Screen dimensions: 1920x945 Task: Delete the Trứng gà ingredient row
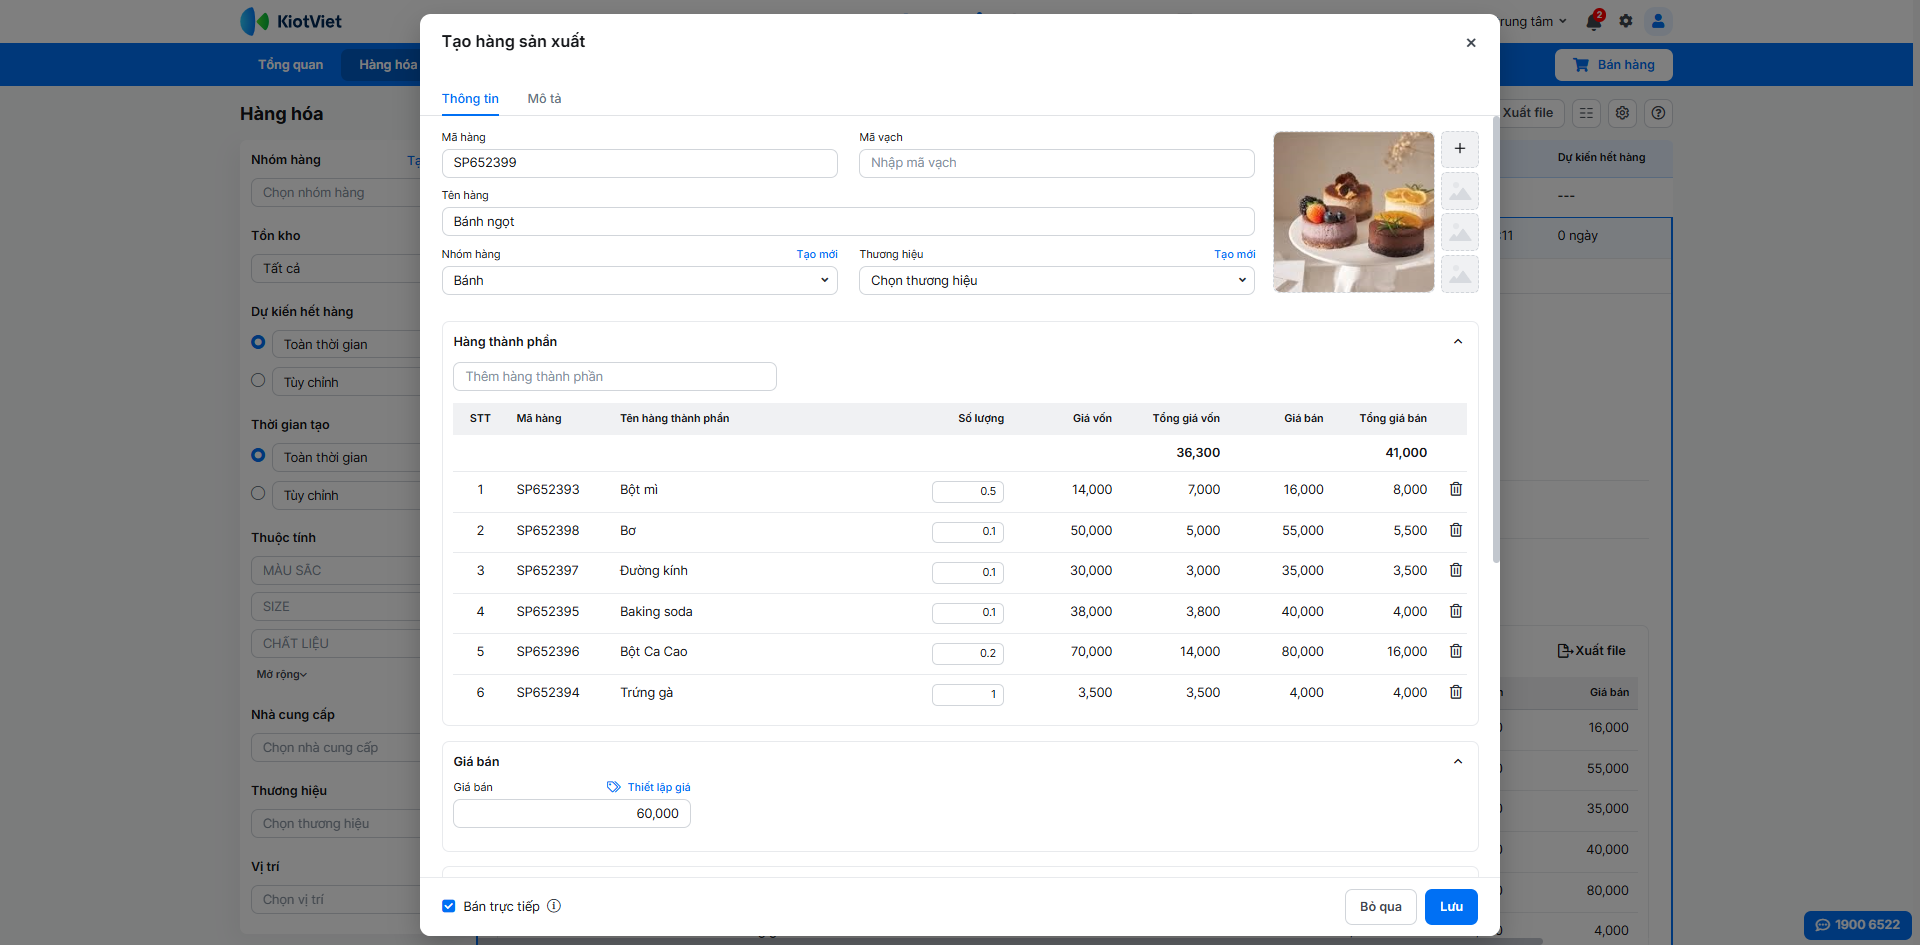(x=1456, y=692)
